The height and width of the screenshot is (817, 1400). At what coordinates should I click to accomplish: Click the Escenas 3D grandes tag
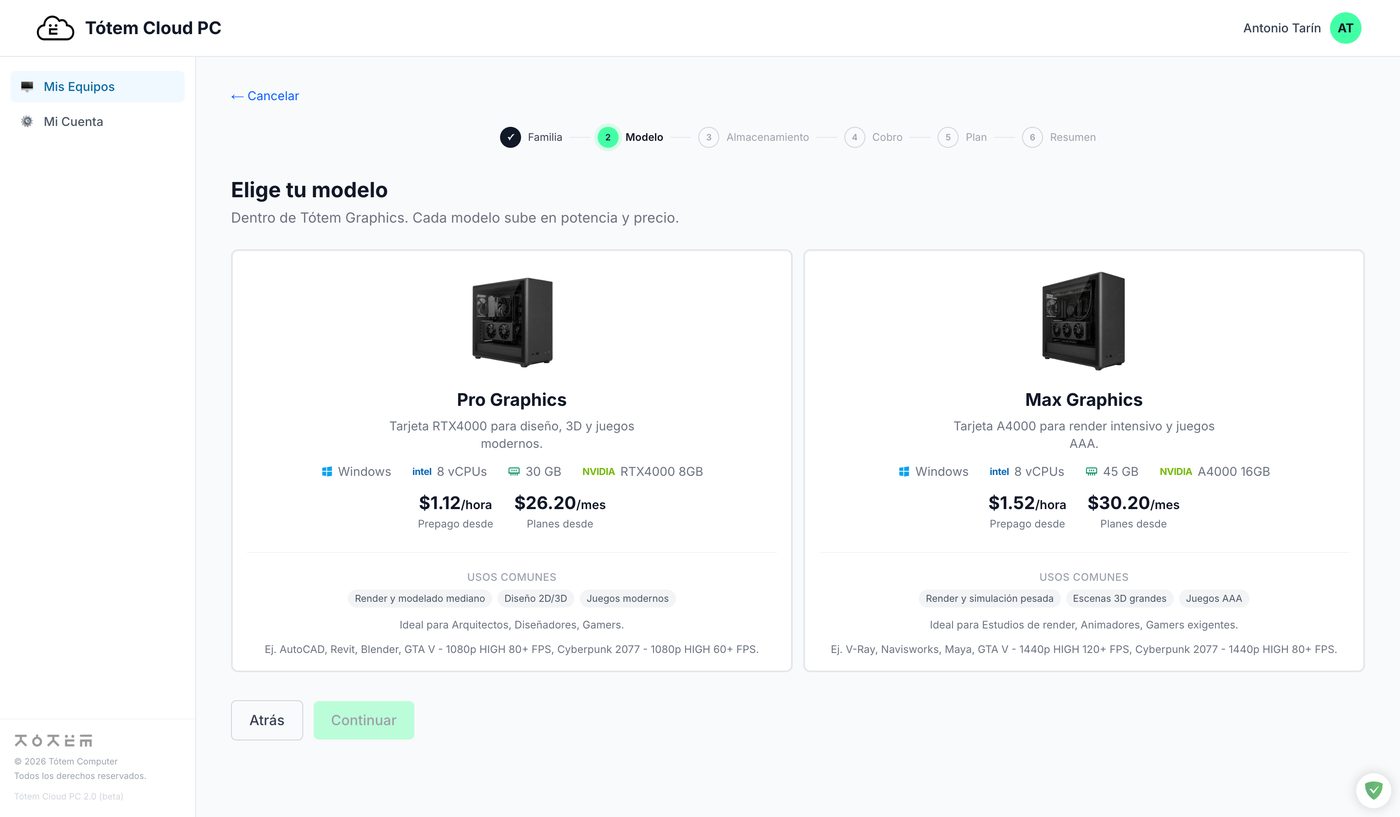[1120, 599]
